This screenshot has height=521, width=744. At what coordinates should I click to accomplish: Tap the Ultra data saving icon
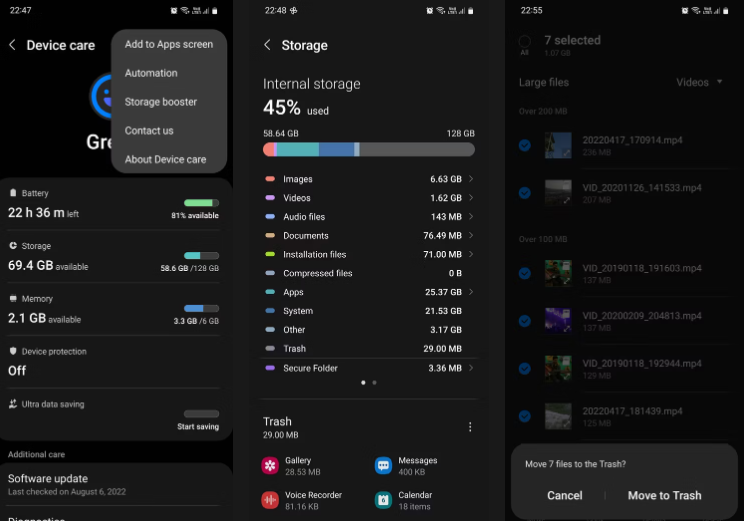tap(13, 404)
